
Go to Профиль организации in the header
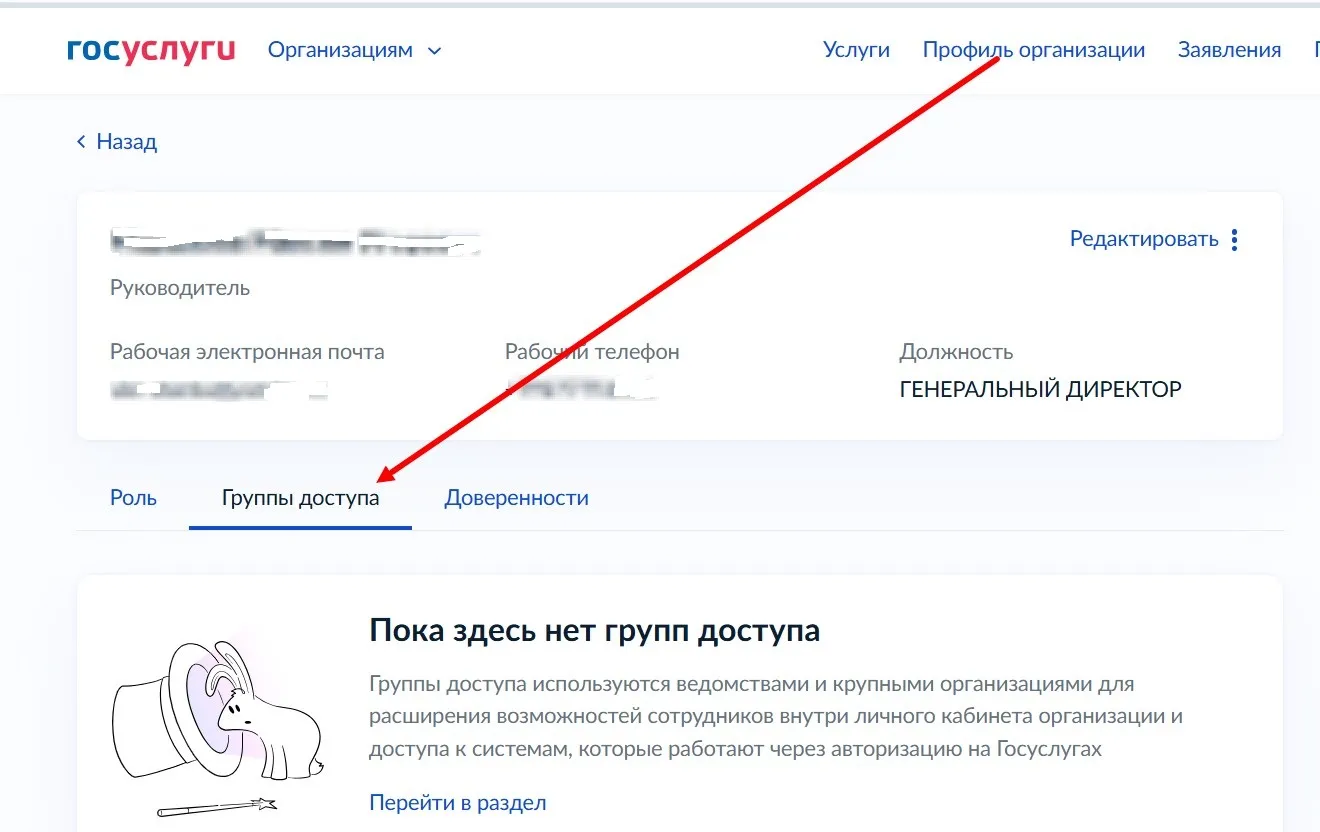point(1033,50)
